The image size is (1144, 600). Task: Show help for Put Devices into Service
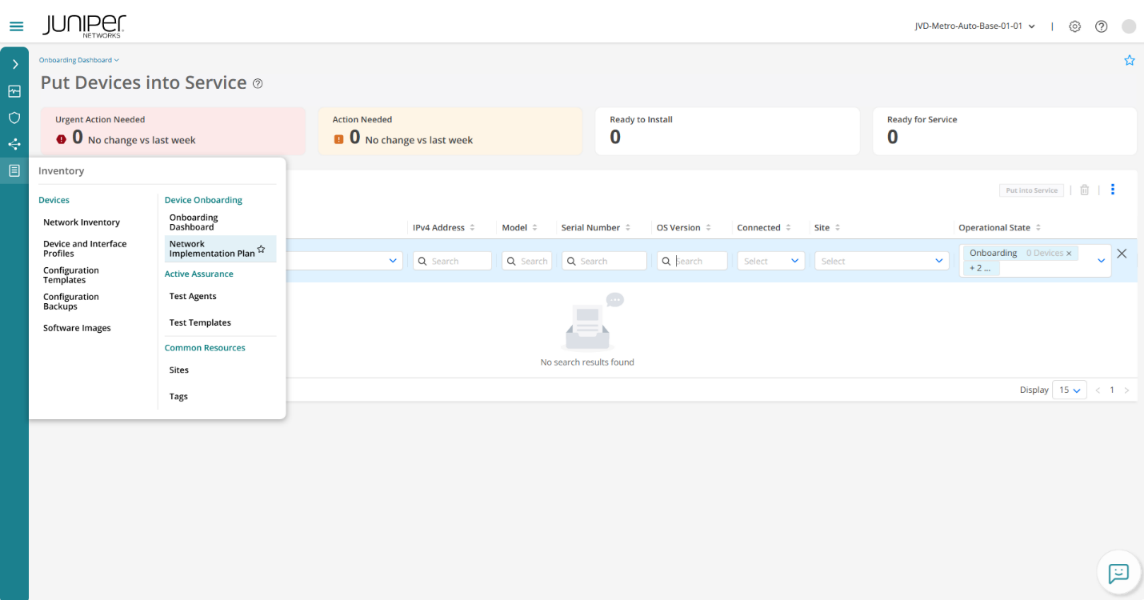pyautogui.click(x=258, y=83)
